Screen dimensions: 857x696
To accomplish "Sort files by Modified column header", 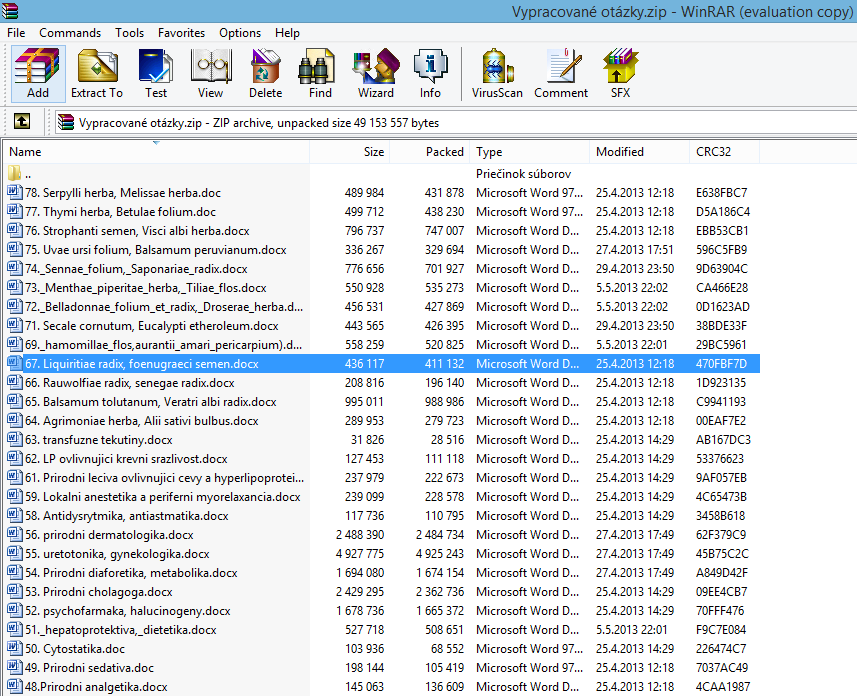I will coord(639,151).
